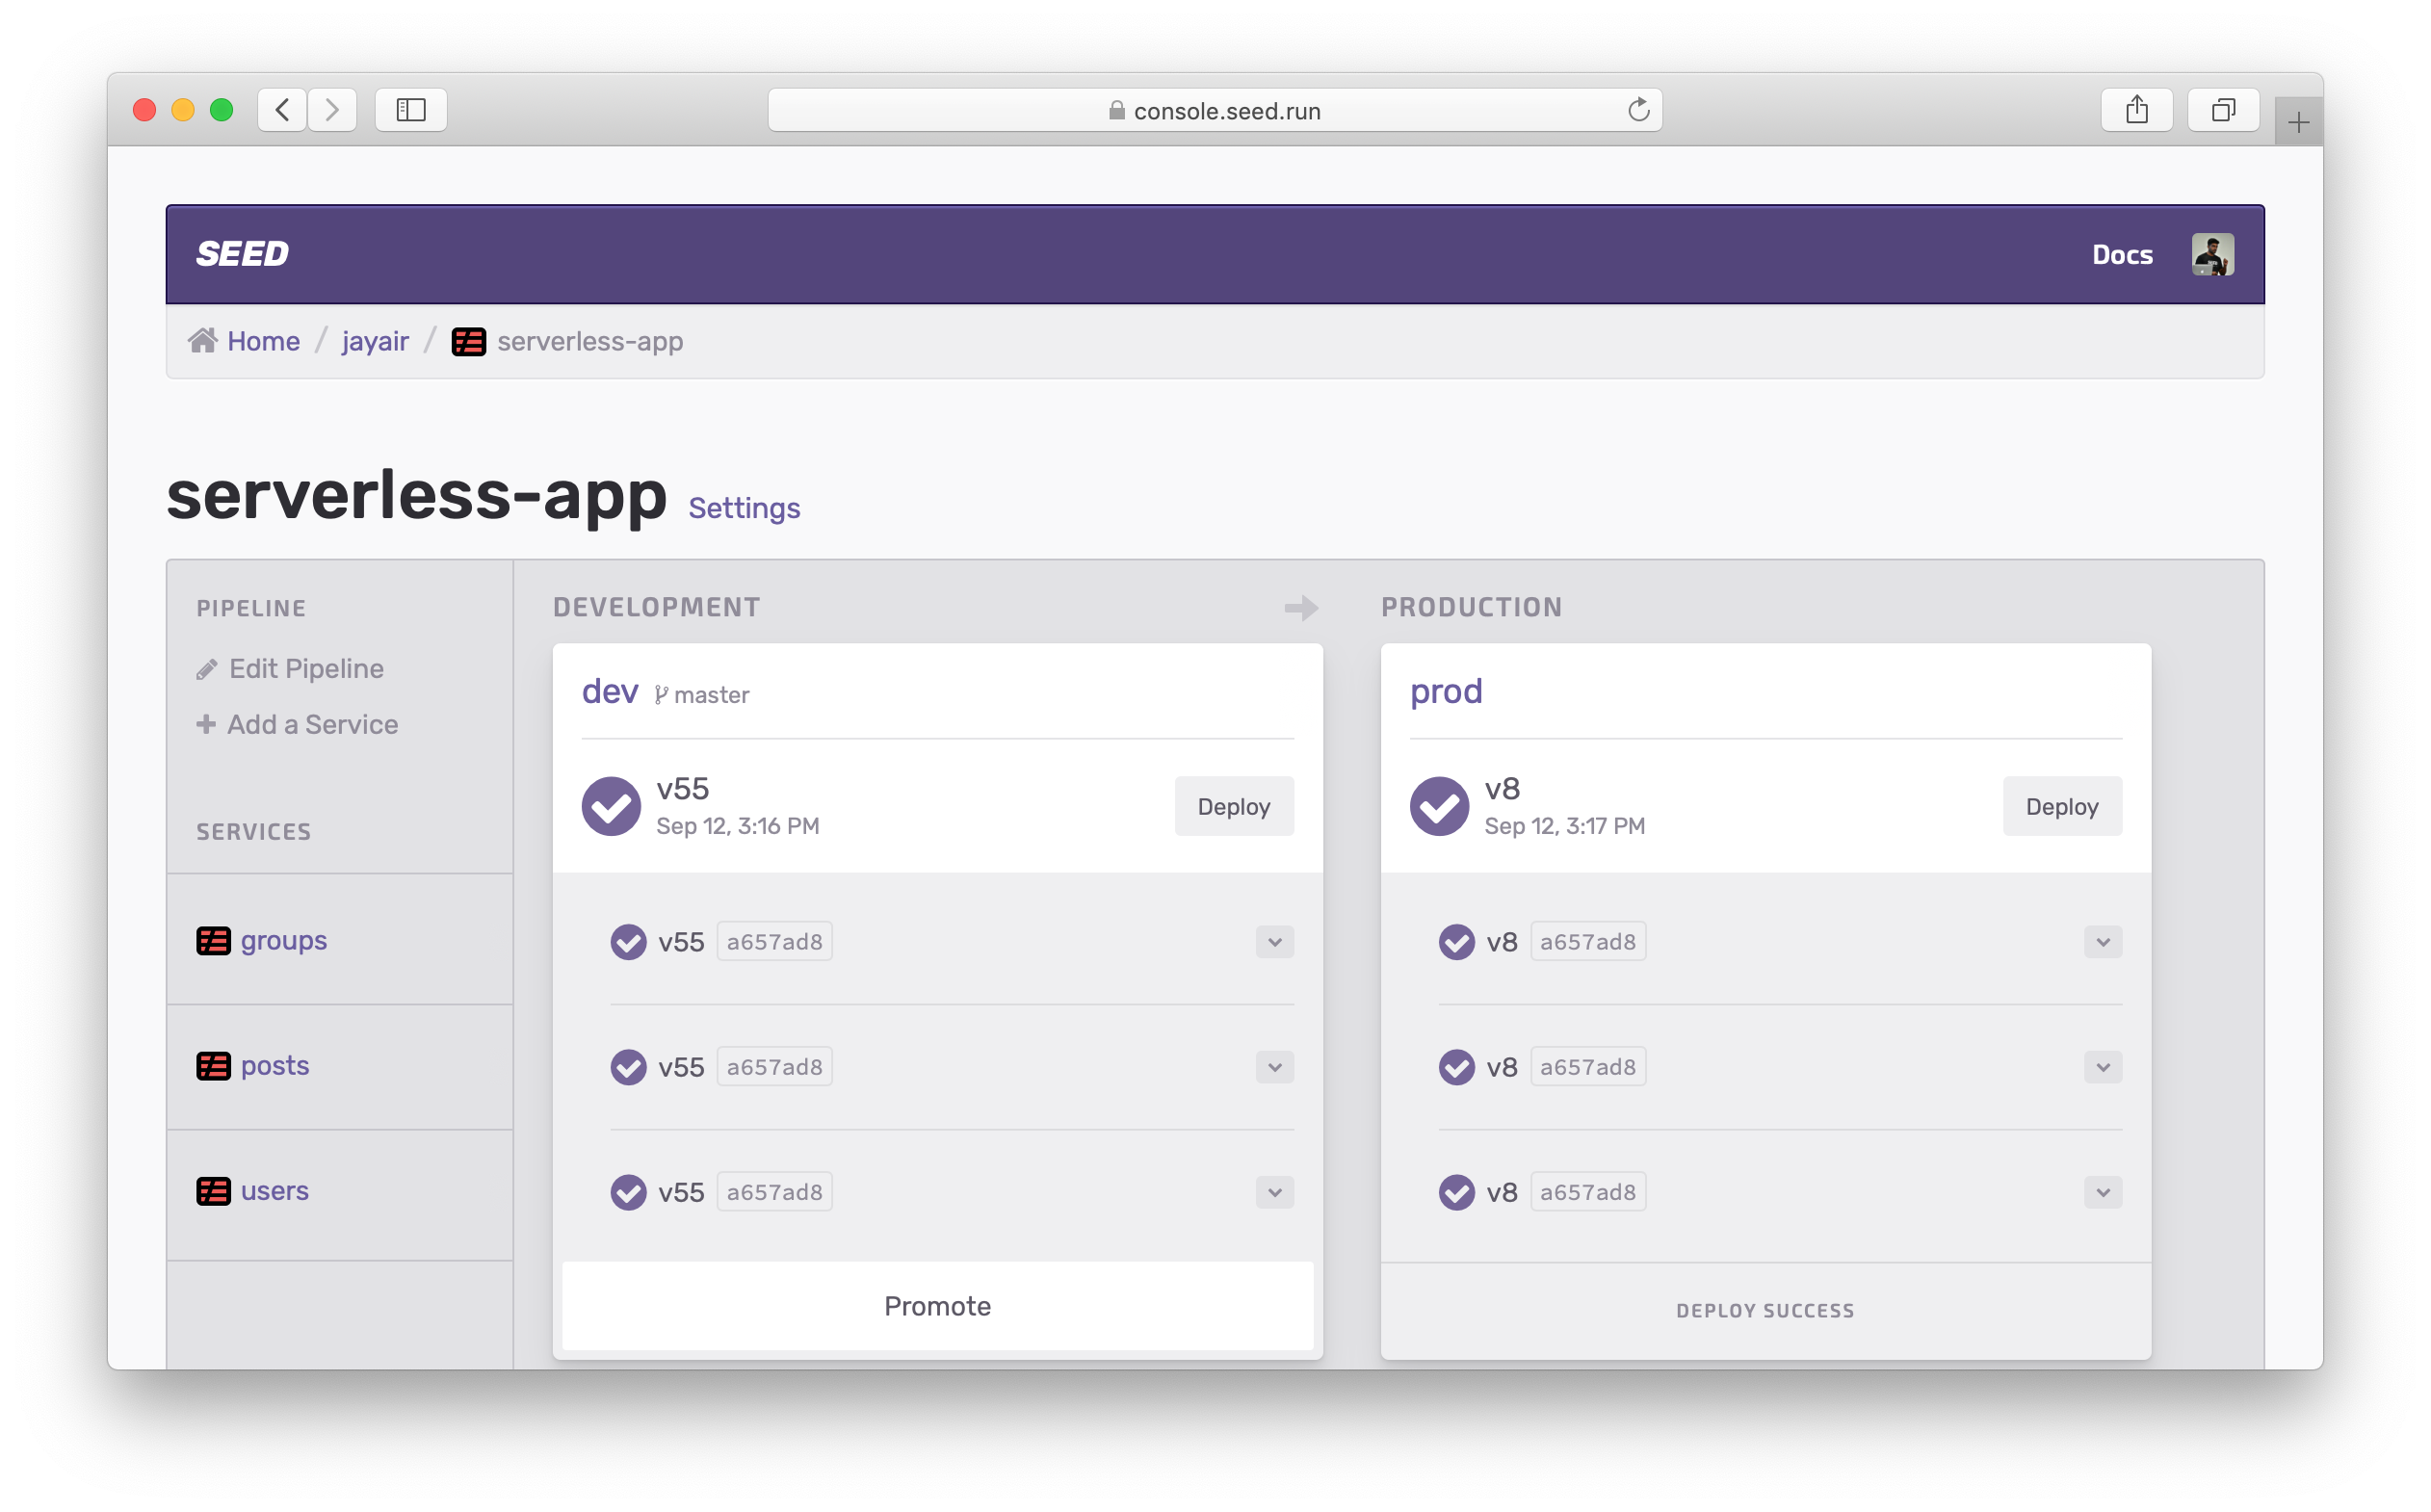Image resolution: width=2431 pixels, height=1512 pixels.
Task: Go to jayair in the breadcrumb
Action: coord(375,341)
